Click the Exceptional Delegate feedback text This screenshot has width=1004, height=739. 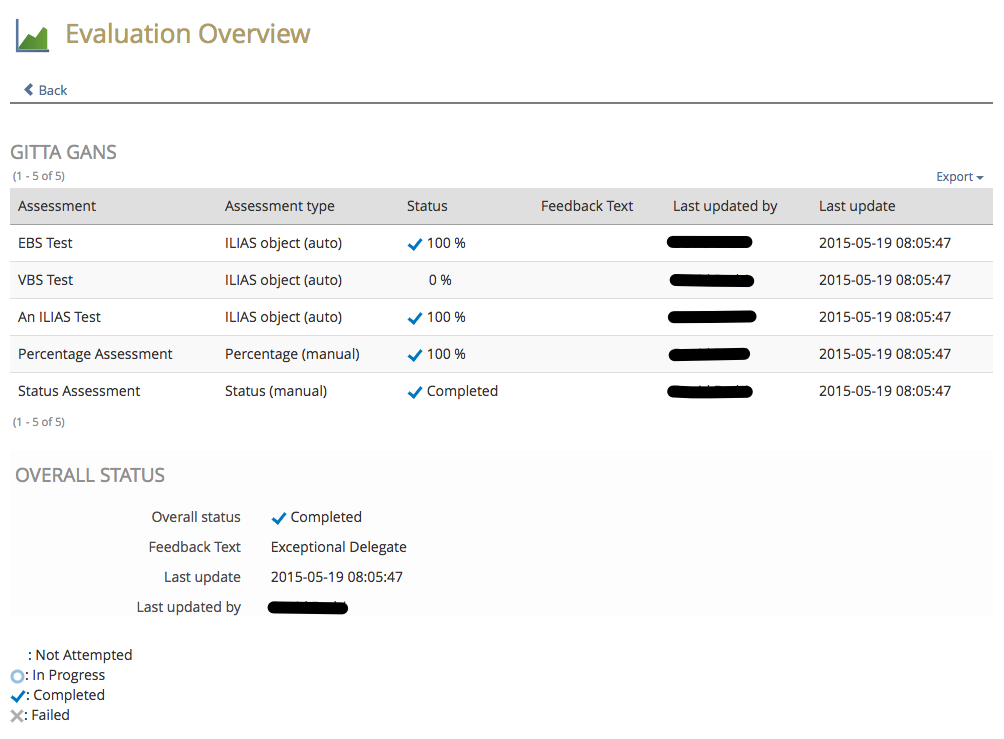point(338,547)
